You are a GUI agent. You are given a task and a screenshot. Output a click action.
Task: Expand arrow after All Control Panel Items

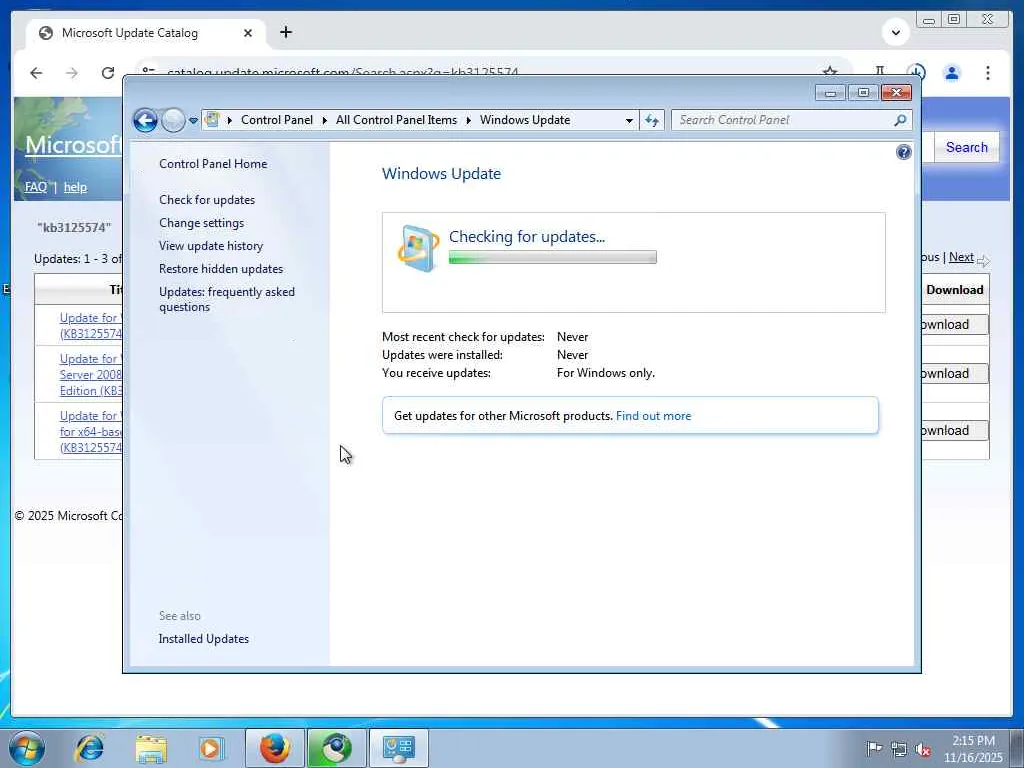click(x=468, y=121)
